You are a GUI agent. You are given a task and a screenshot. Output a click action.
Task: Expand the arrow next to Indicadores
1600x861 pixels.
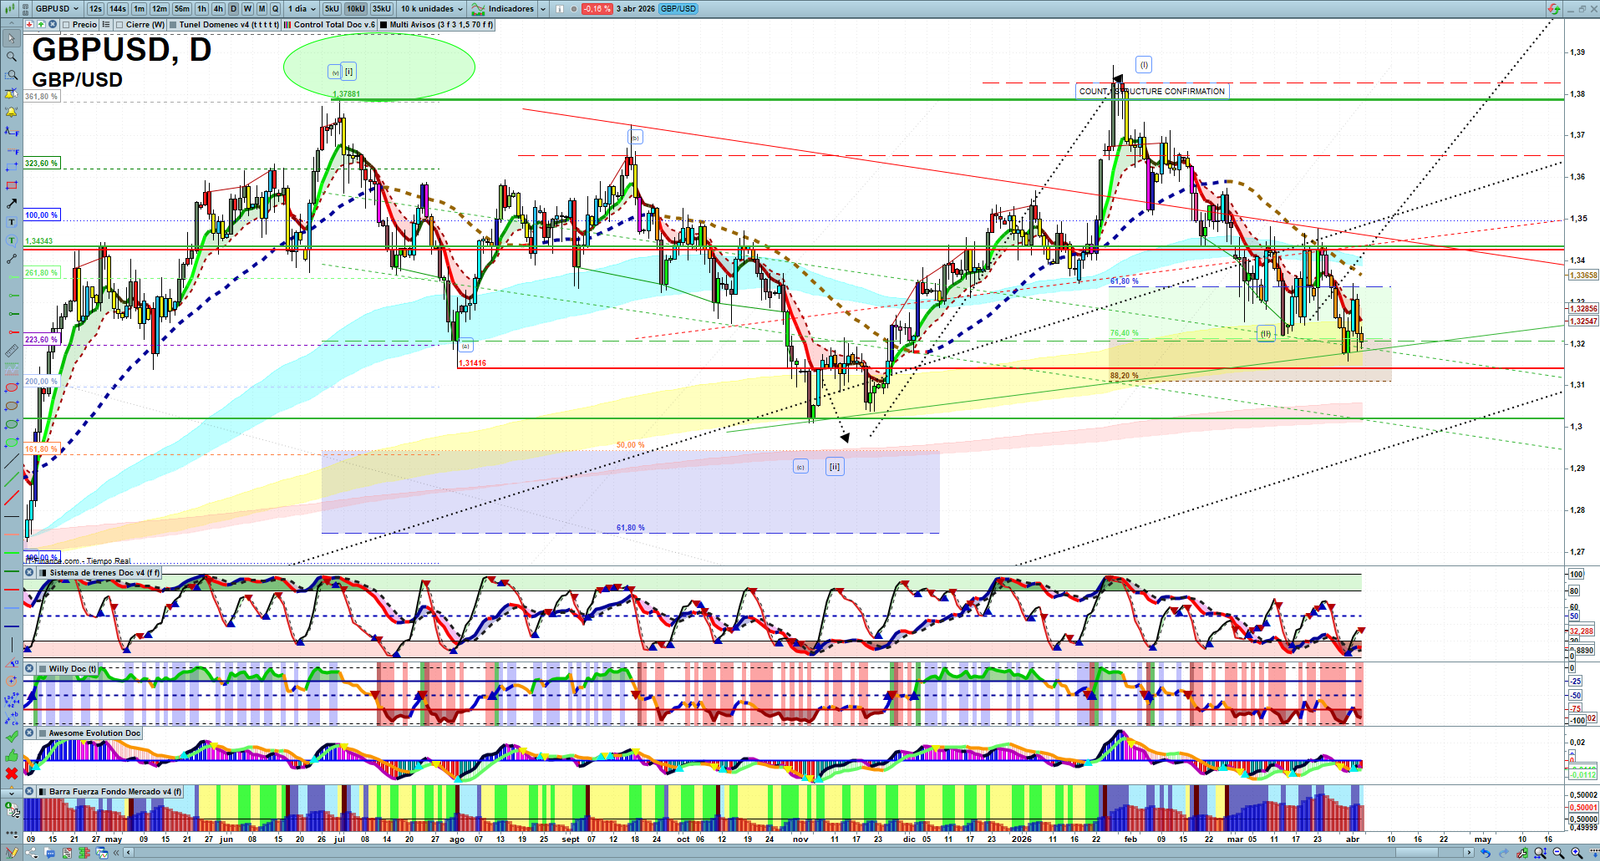(543, 8)
